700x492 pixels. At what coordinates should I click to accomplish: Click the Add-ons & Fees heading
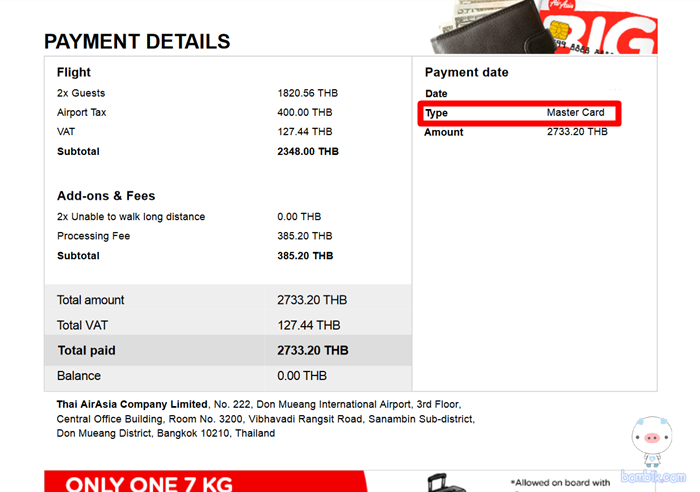coord(106,196)
